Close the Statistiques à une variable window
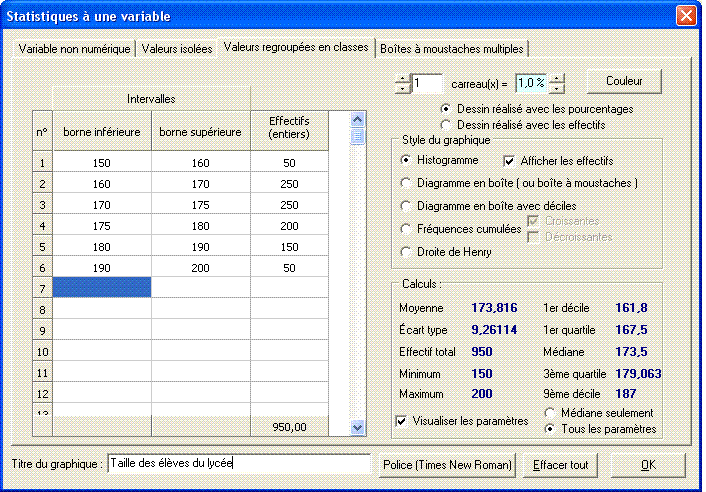706x492 pixels. pyautogui.click(x=686, y=16)
